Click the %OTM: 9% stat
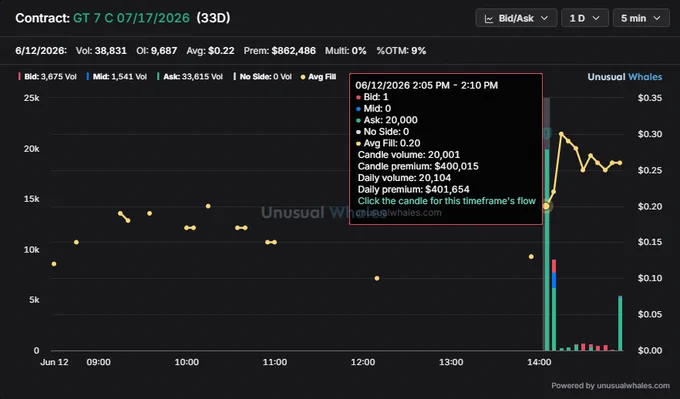This screenshot has height=399, width=680. tap(401, 51)
